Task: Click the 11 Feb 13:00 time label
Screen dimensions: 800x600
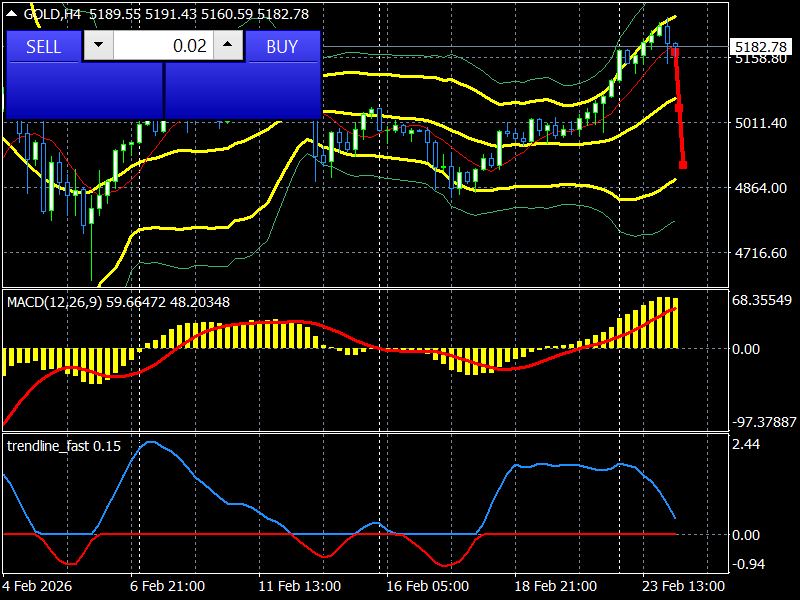Action: point(299,586)
